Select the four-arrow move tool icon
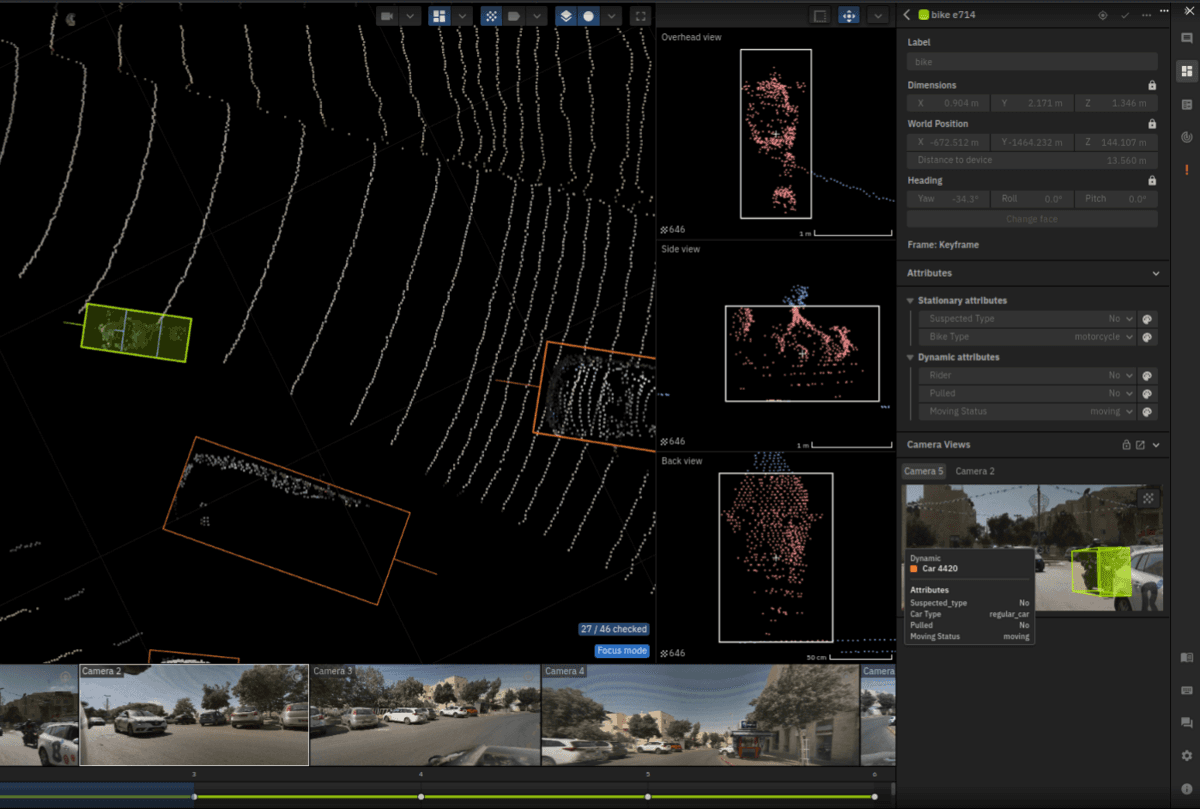This screenshot has height=809, width=1200. [x=849, y=16]
